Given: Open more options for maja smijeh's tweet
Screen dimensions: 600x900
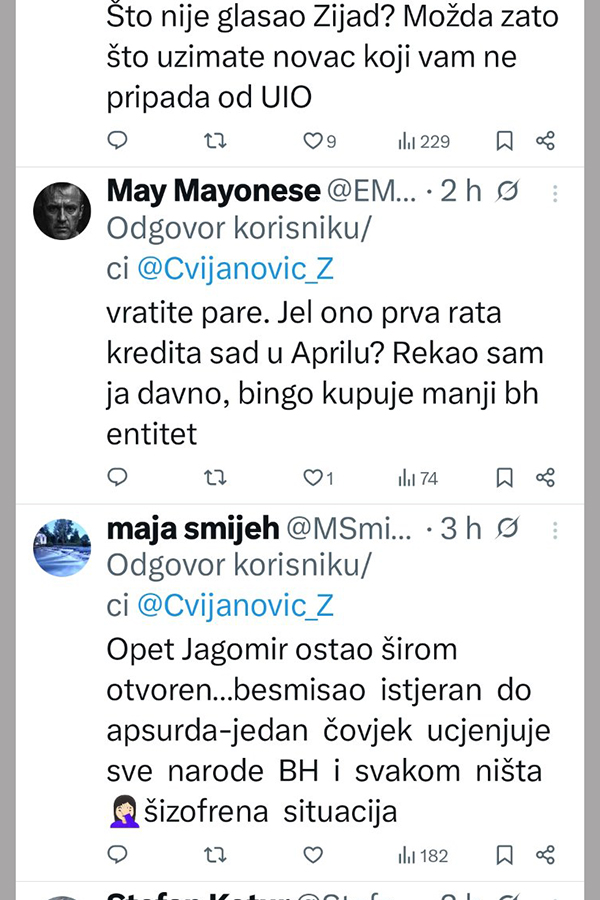Looking at the screenshot, I should (x=556, y=529).
